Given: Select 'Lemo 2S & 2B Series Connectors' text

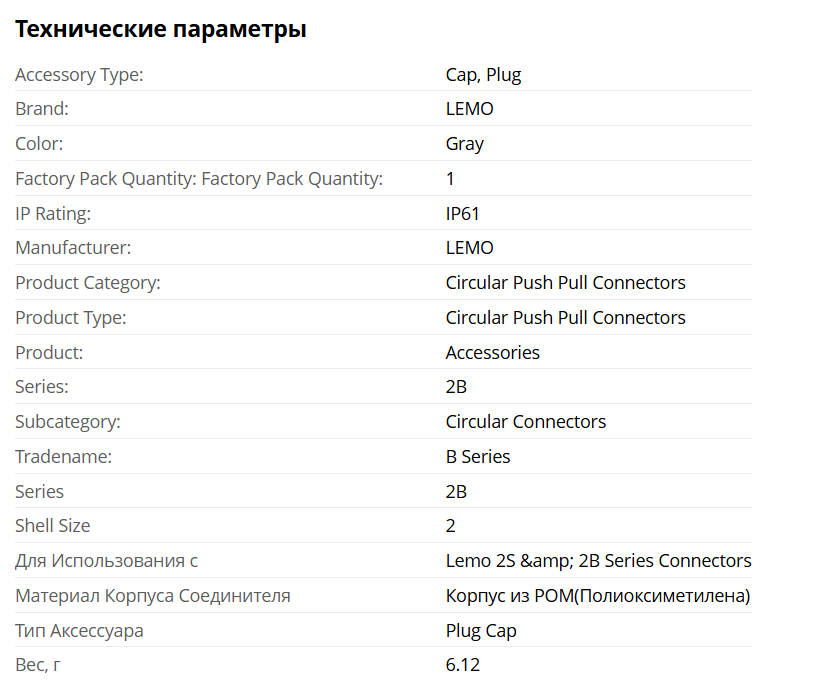Looking at the screenshot, I should 598,561.
